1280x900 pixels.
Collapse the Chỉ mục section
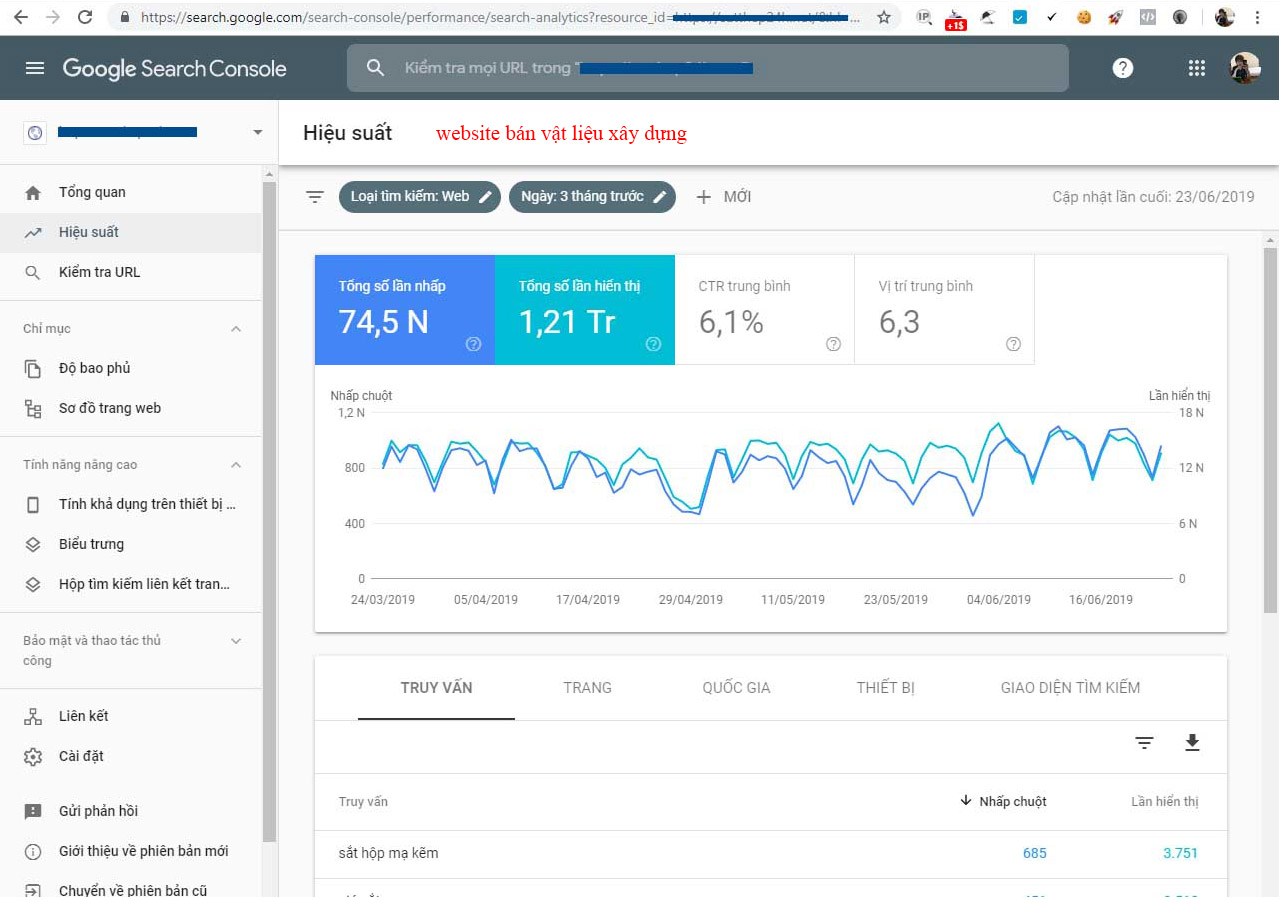(236, 329)
